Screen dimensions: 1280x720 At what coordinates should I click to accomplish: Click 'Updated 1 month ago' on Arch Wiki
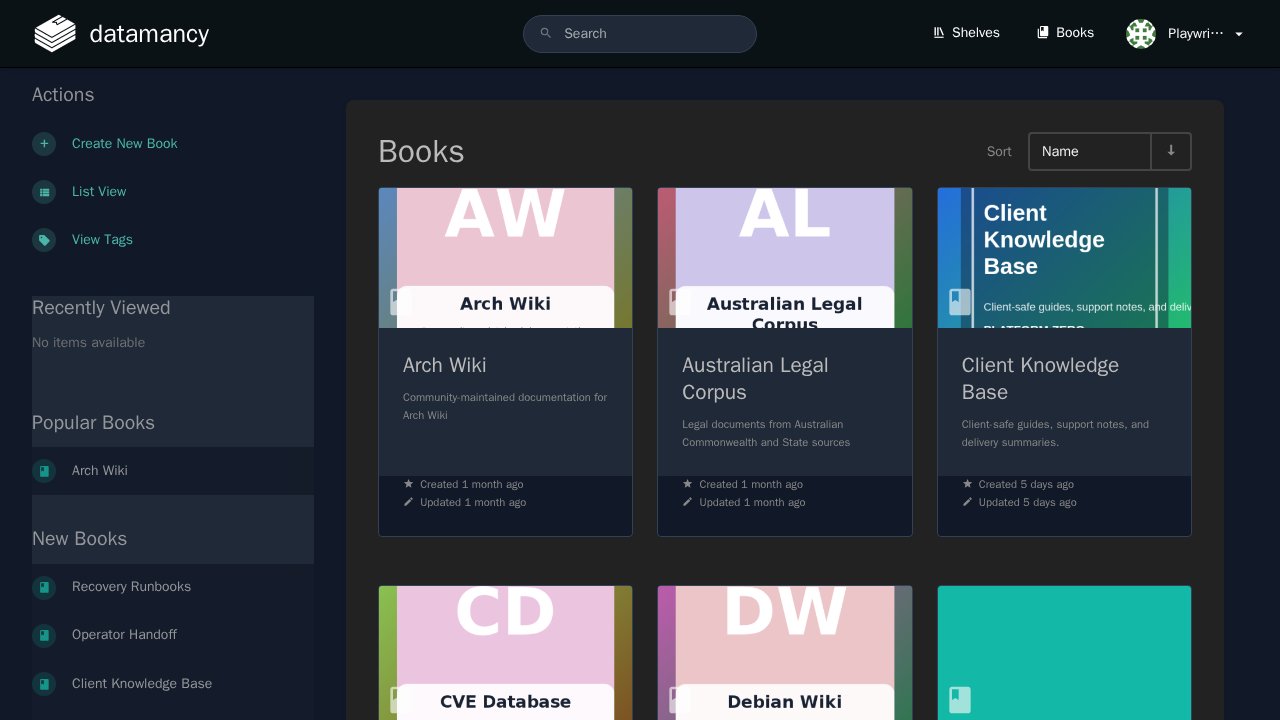(x=473, y=502)
